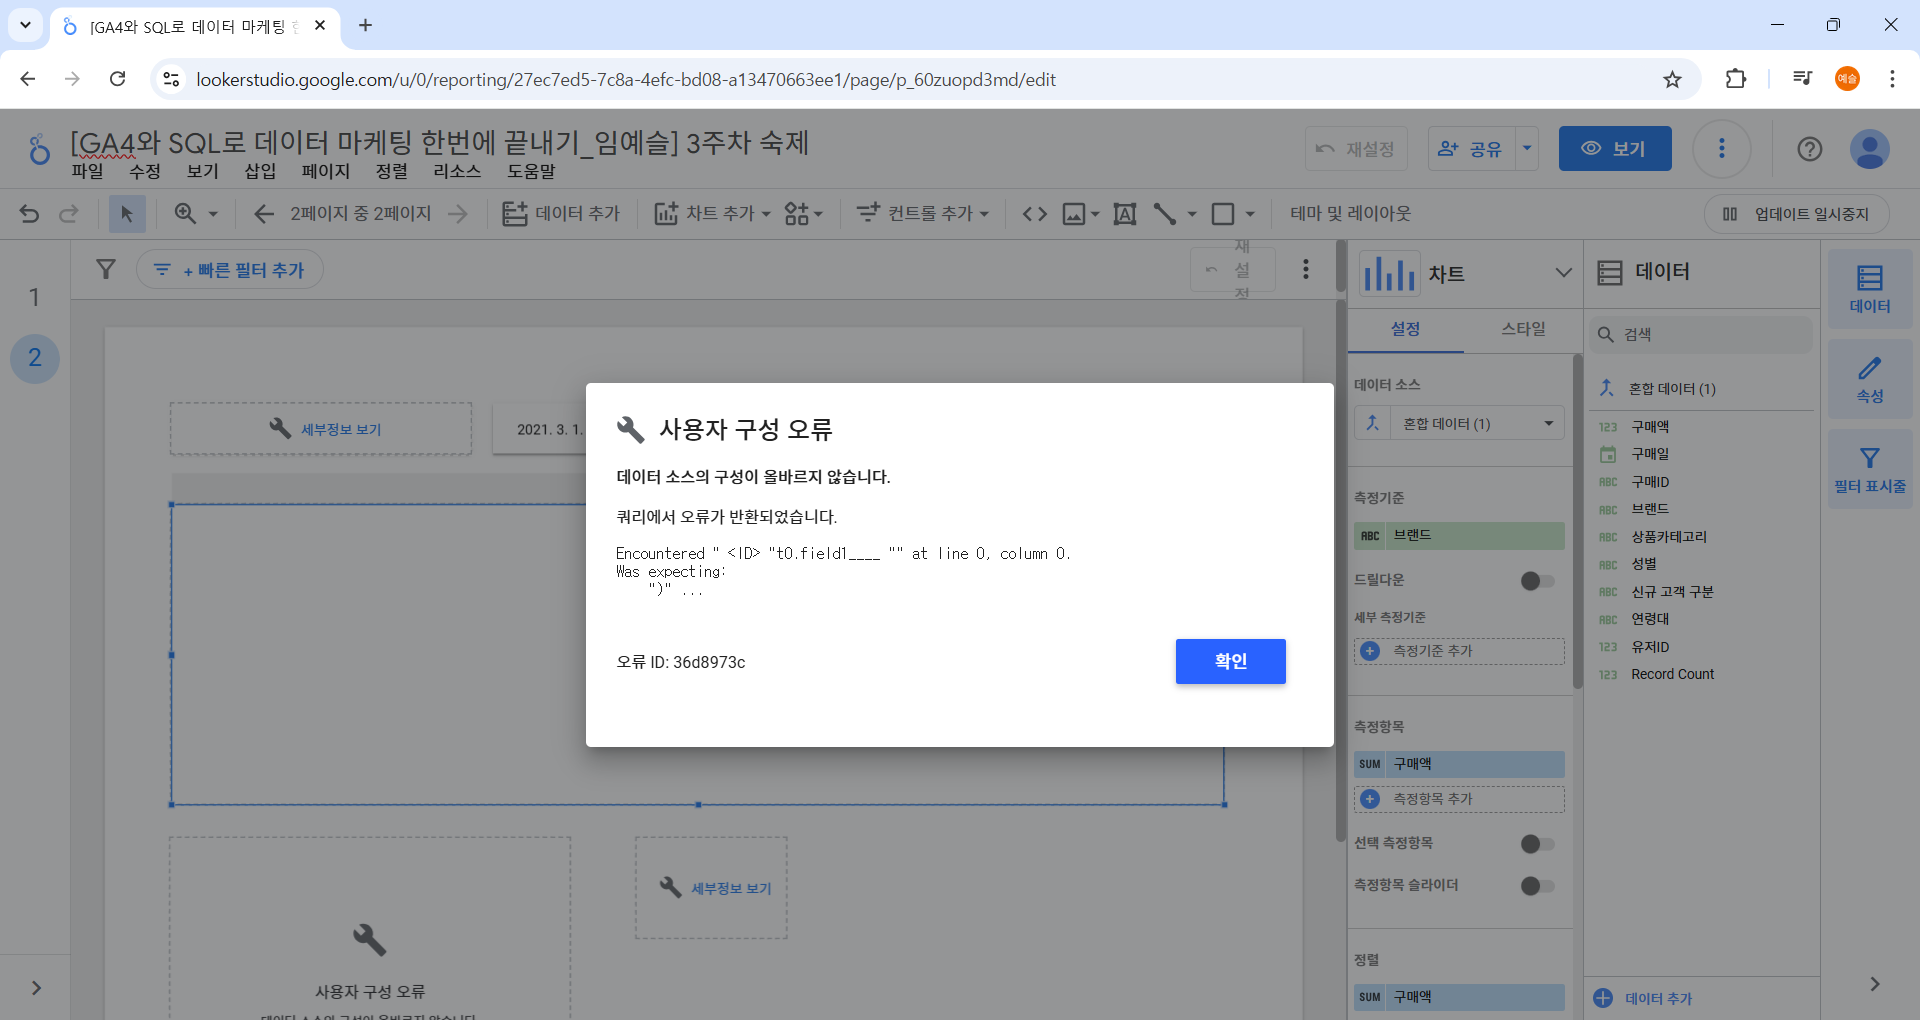
Task: Open the 필터 표시줄 side panel
Action: click(1870, 469)
